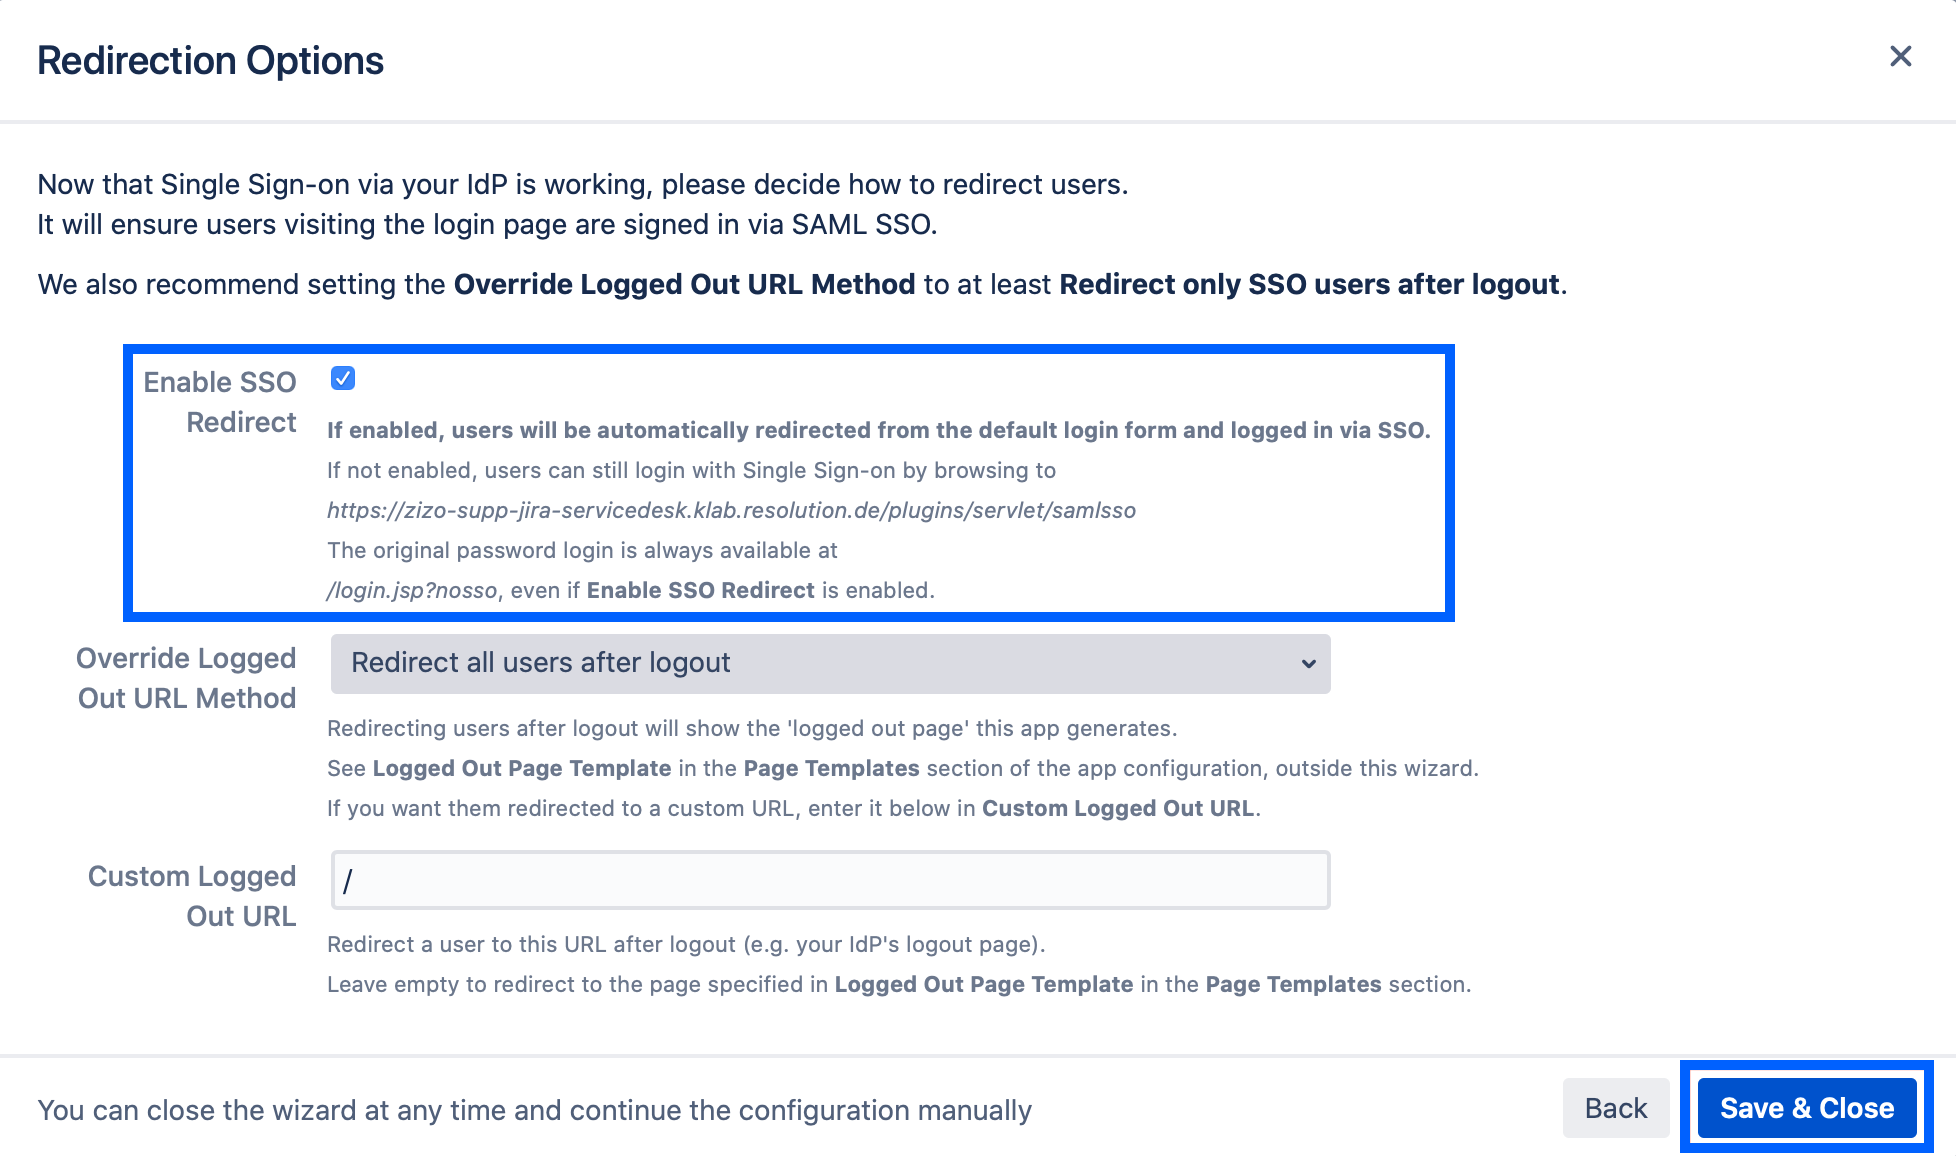This screenshot has height=1156, width=1956.
Task: Close the Redirection Options dialog
Action: tap(1900, 57)
